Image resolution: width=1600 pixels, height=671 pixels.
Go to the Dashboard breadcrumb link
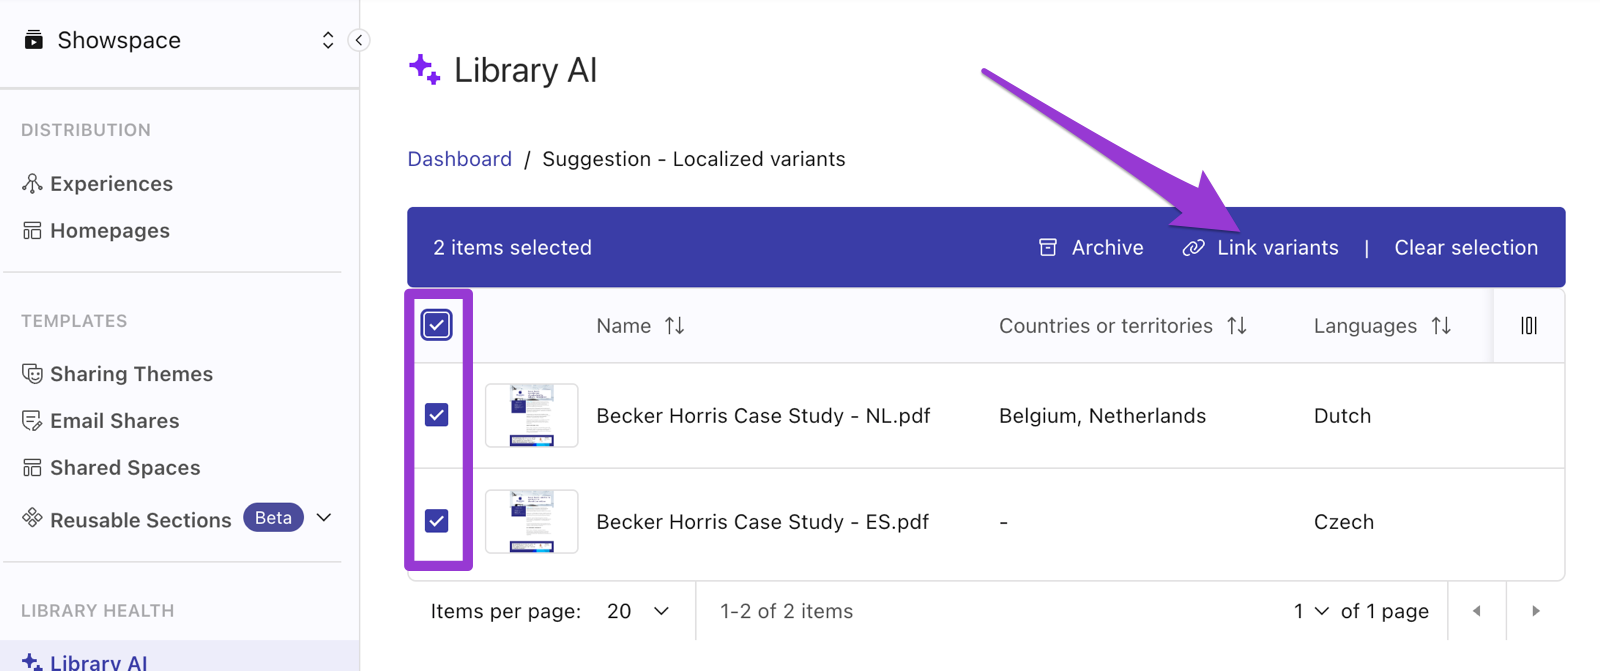click(459, 159)
